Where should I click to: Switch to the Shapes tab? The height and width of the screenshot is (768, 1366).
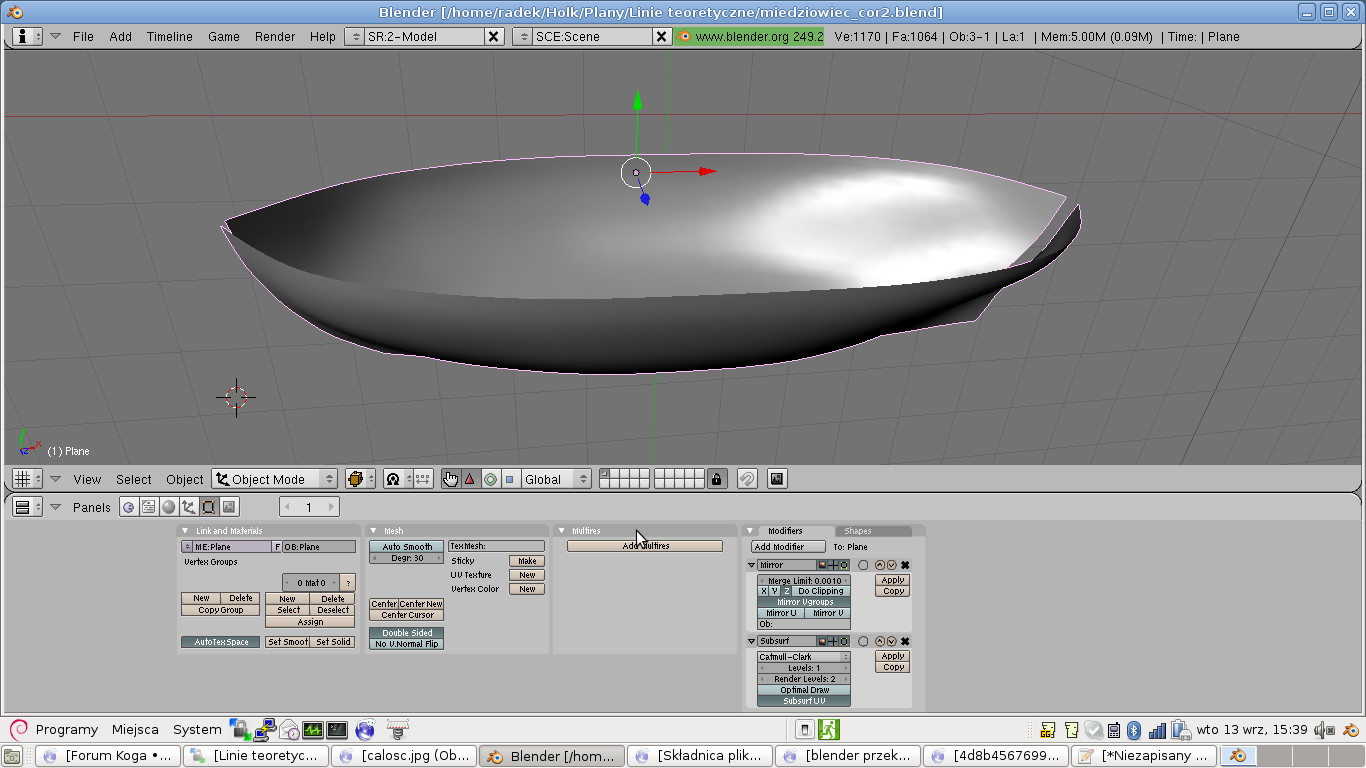(857, 531)
